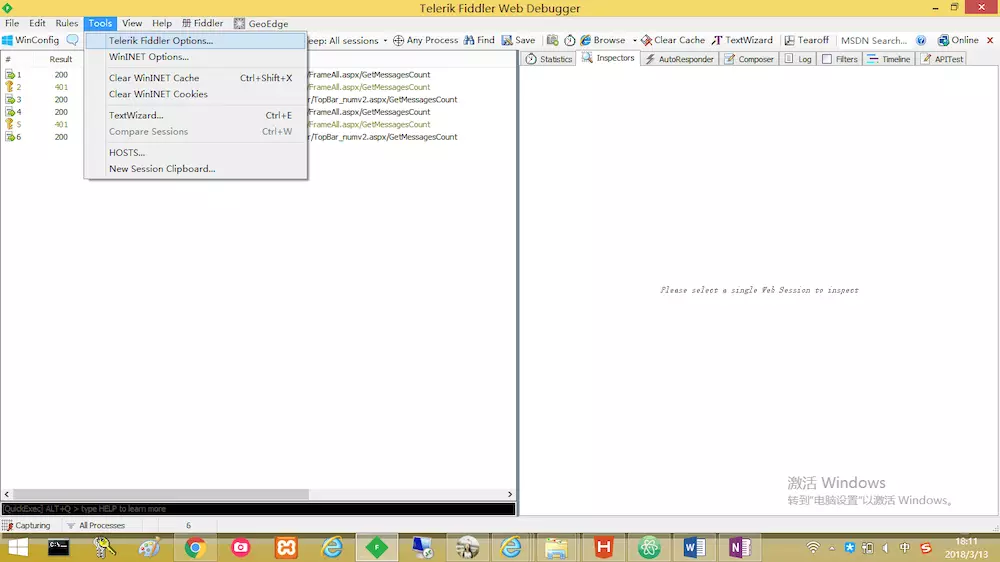The image size is (1000, 562).
Task: Click the Browse toolbar button
Action: tap(603, 40)
